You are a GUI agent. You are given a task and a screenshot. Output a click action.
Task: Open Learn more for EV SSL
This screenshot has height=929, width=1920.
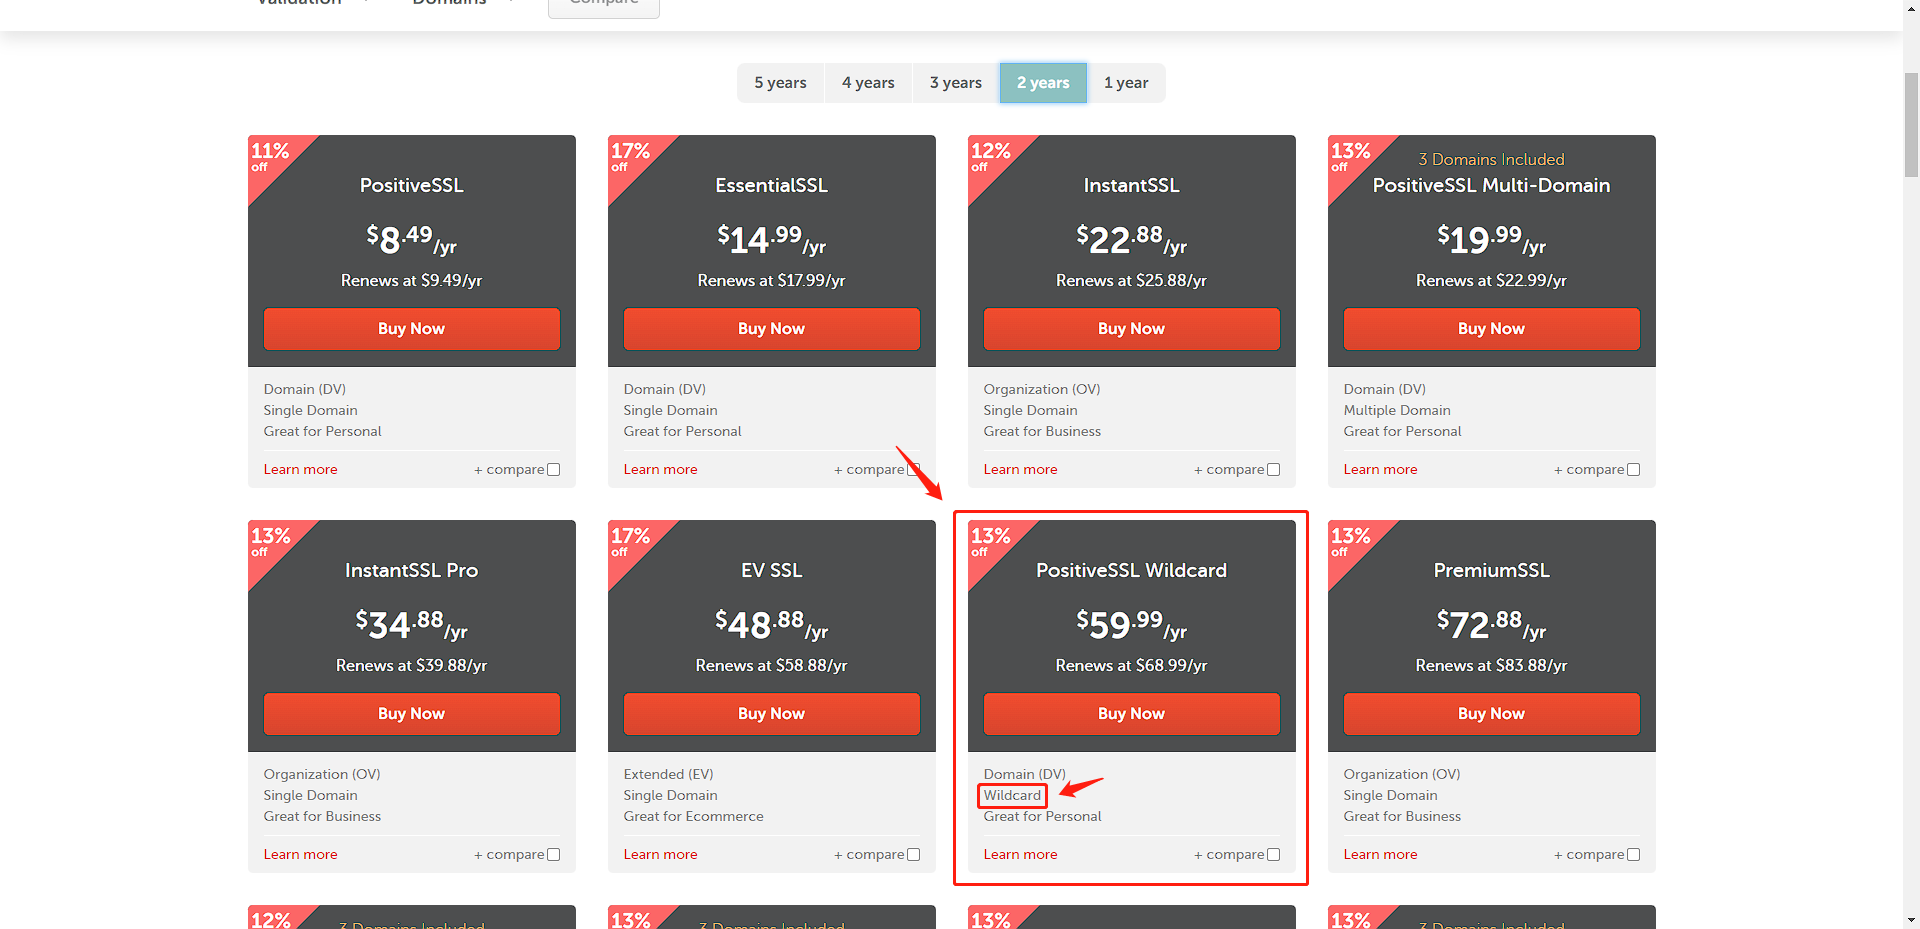point(661,855)
